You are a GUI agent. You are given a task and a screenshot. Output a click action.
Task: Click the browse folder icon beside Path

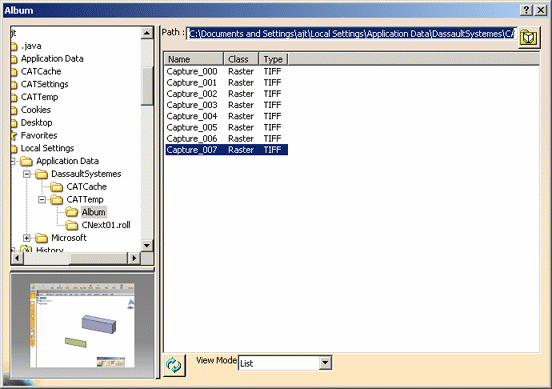pos(528,37)
